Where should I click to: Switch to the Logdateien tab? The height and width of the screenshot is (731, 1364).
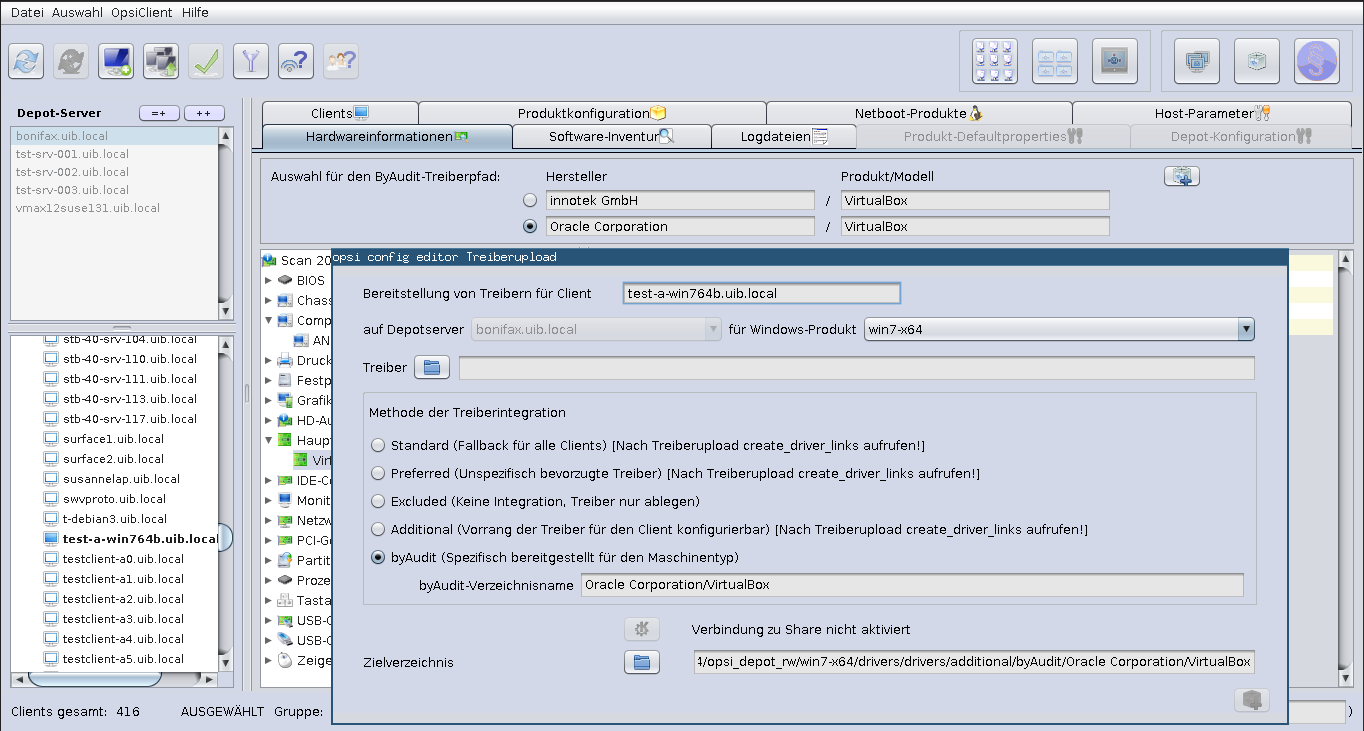point(784,136)
